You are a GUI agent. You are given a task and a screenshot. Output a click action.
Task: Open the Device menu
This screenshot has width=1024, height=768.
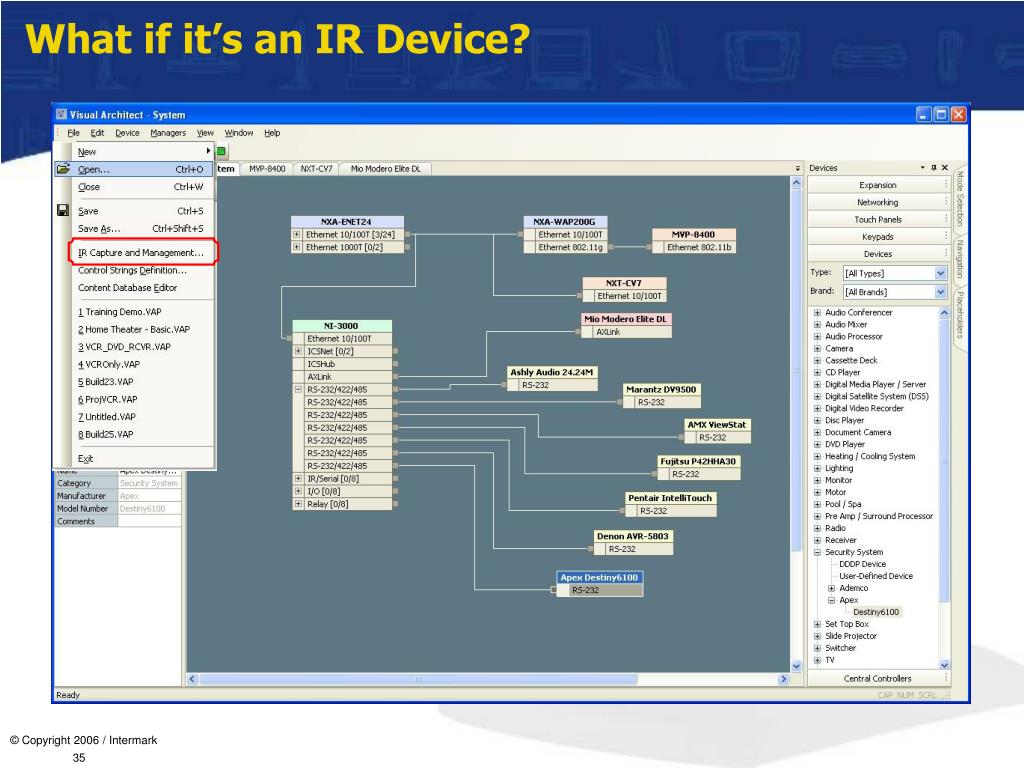point(127,133)
